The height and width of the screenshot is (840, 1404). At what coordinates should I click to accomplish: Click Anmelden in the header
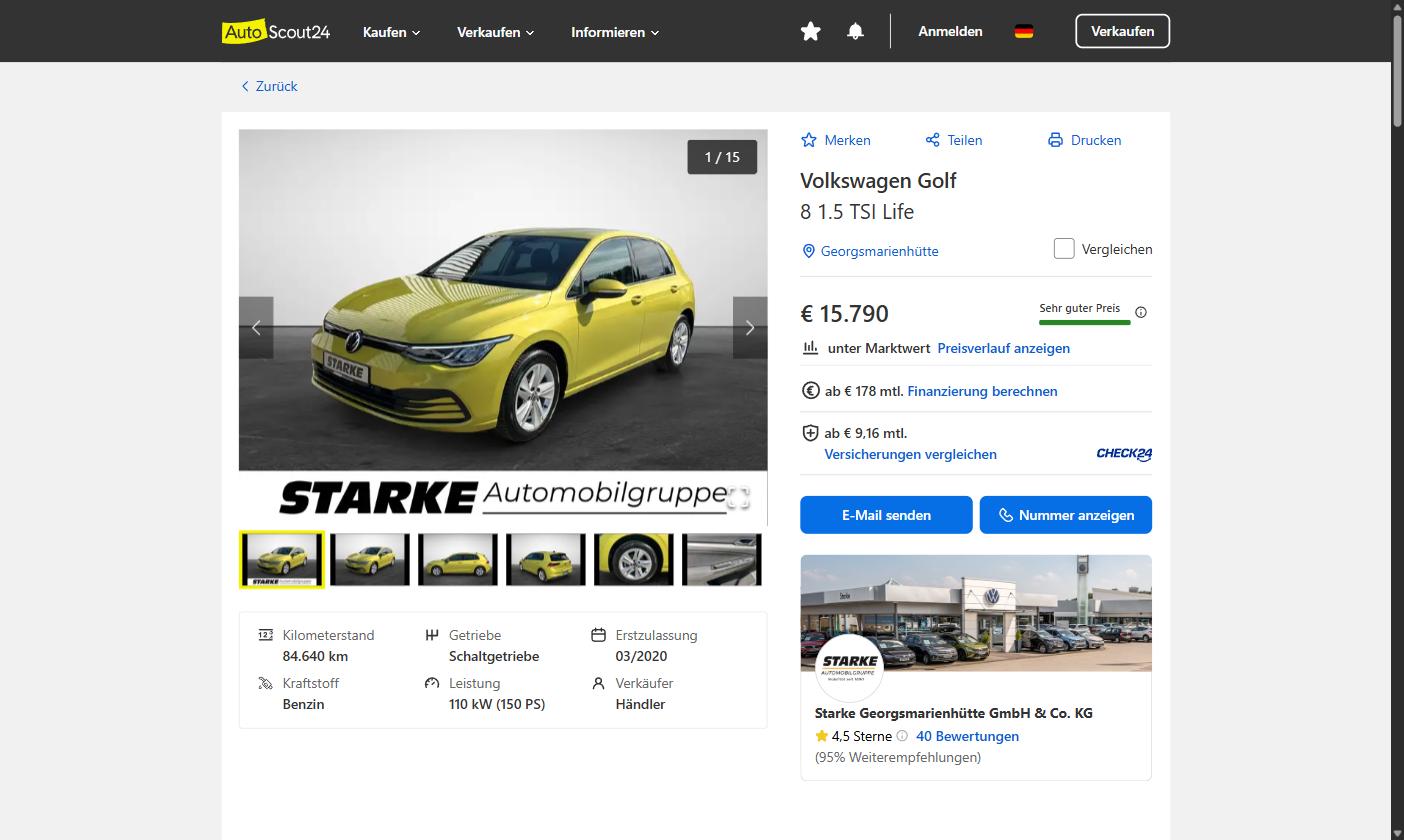950,32
